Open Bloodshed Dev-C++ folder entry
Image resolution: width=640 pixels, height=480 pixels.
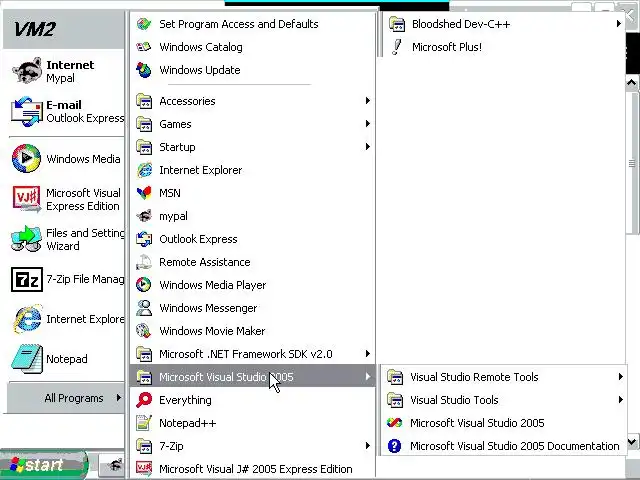[504, 24]
